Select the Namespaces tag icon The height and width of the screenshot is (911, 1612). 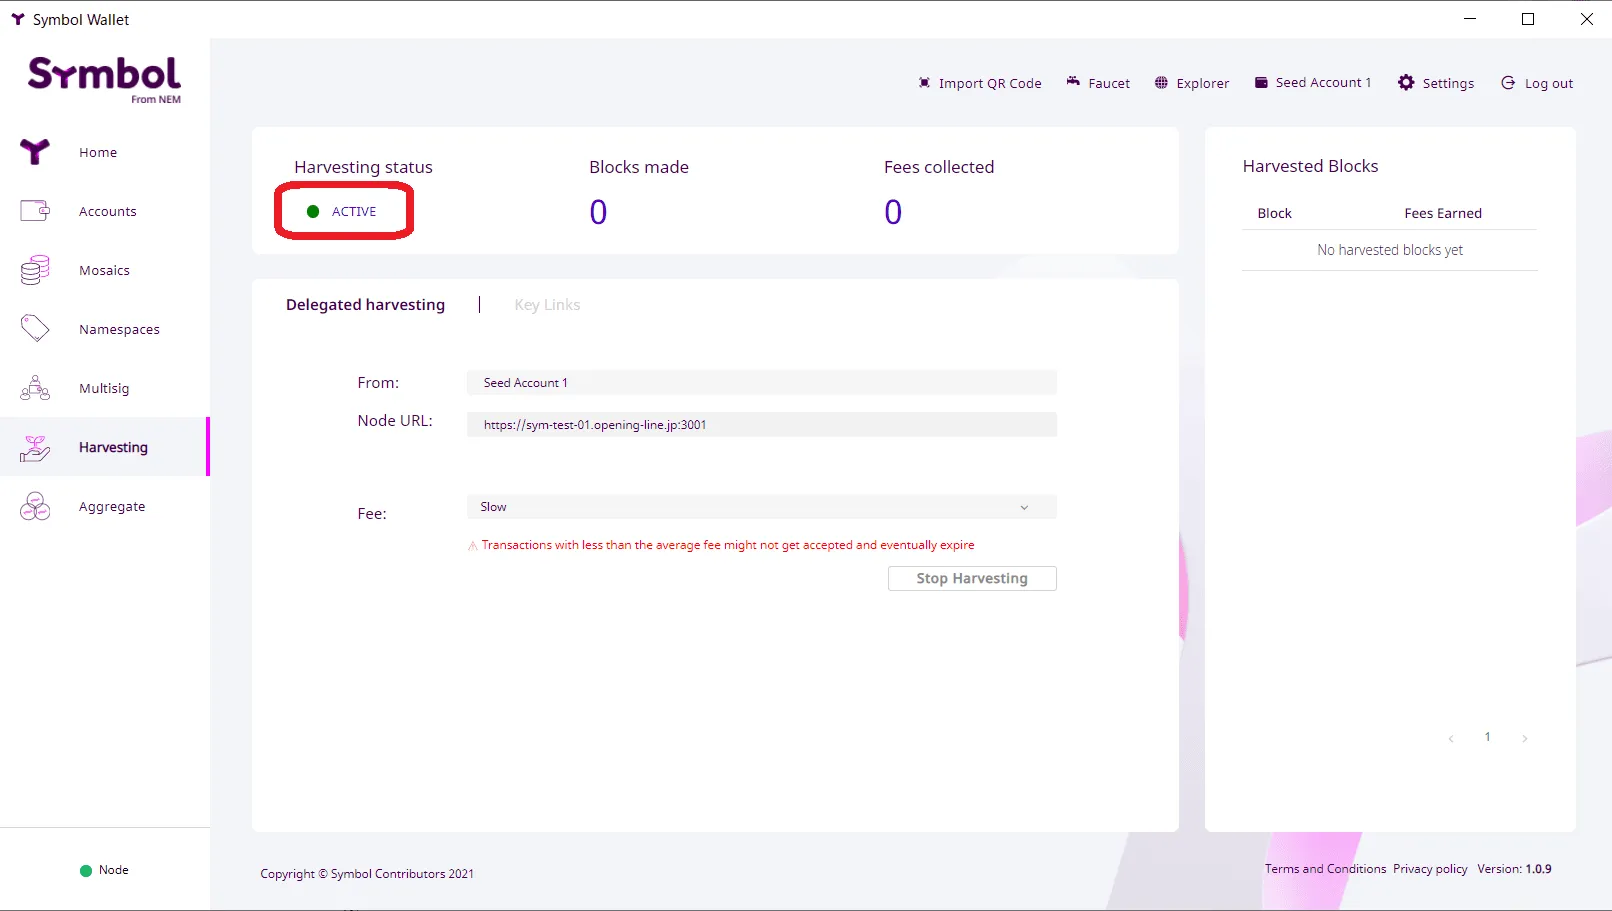35,329
